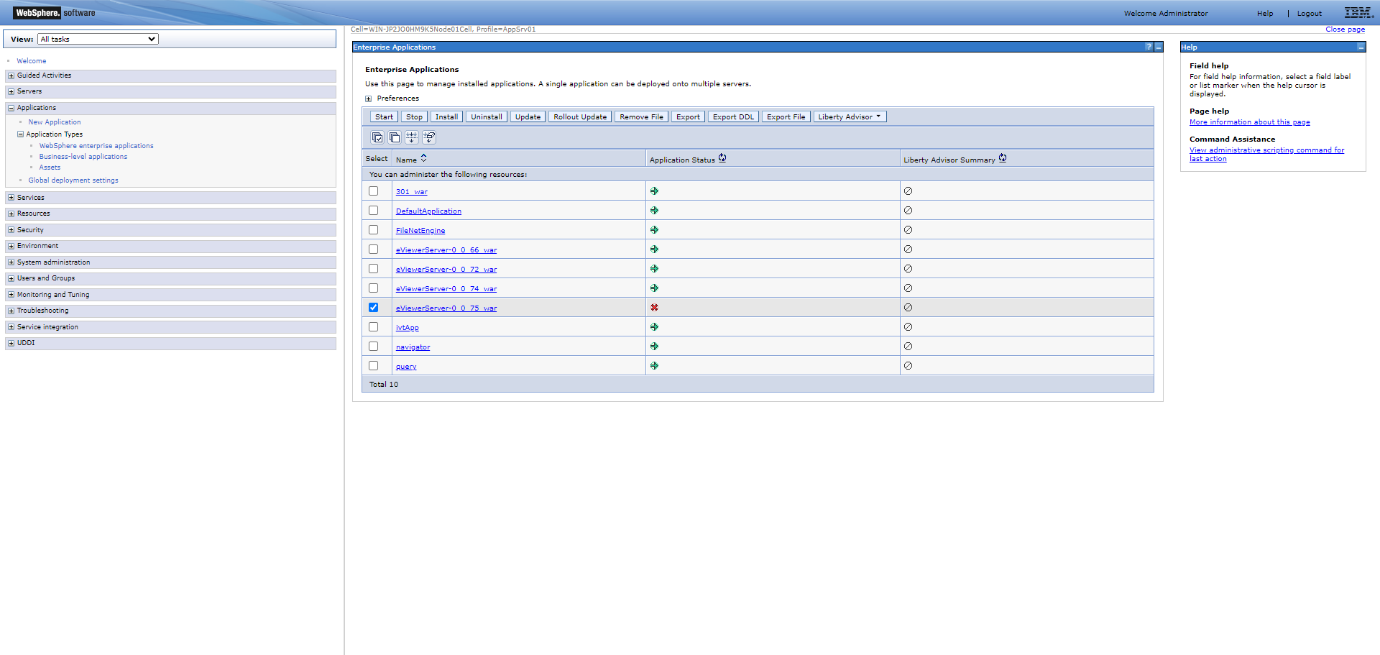
Task: Open Help from the banner menu
Action: pyautogui.click(x=1265, y=12)
